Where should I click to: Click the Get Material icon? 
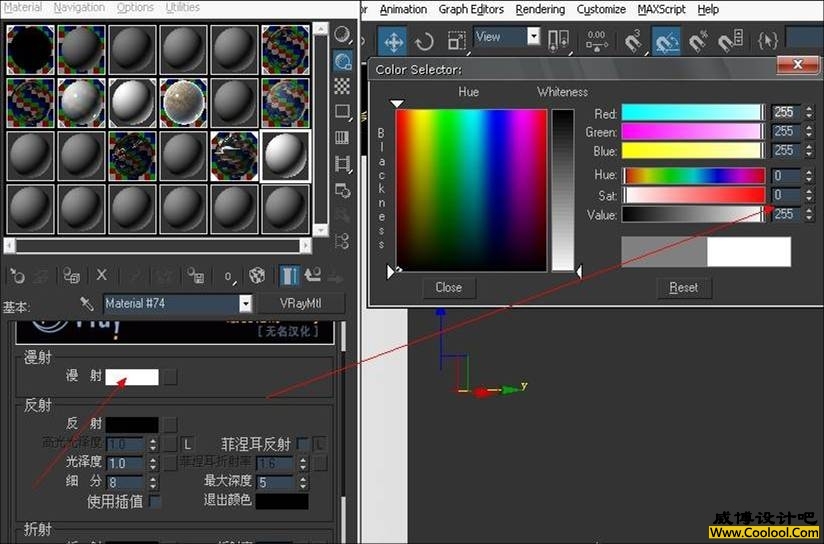(16, 275)
